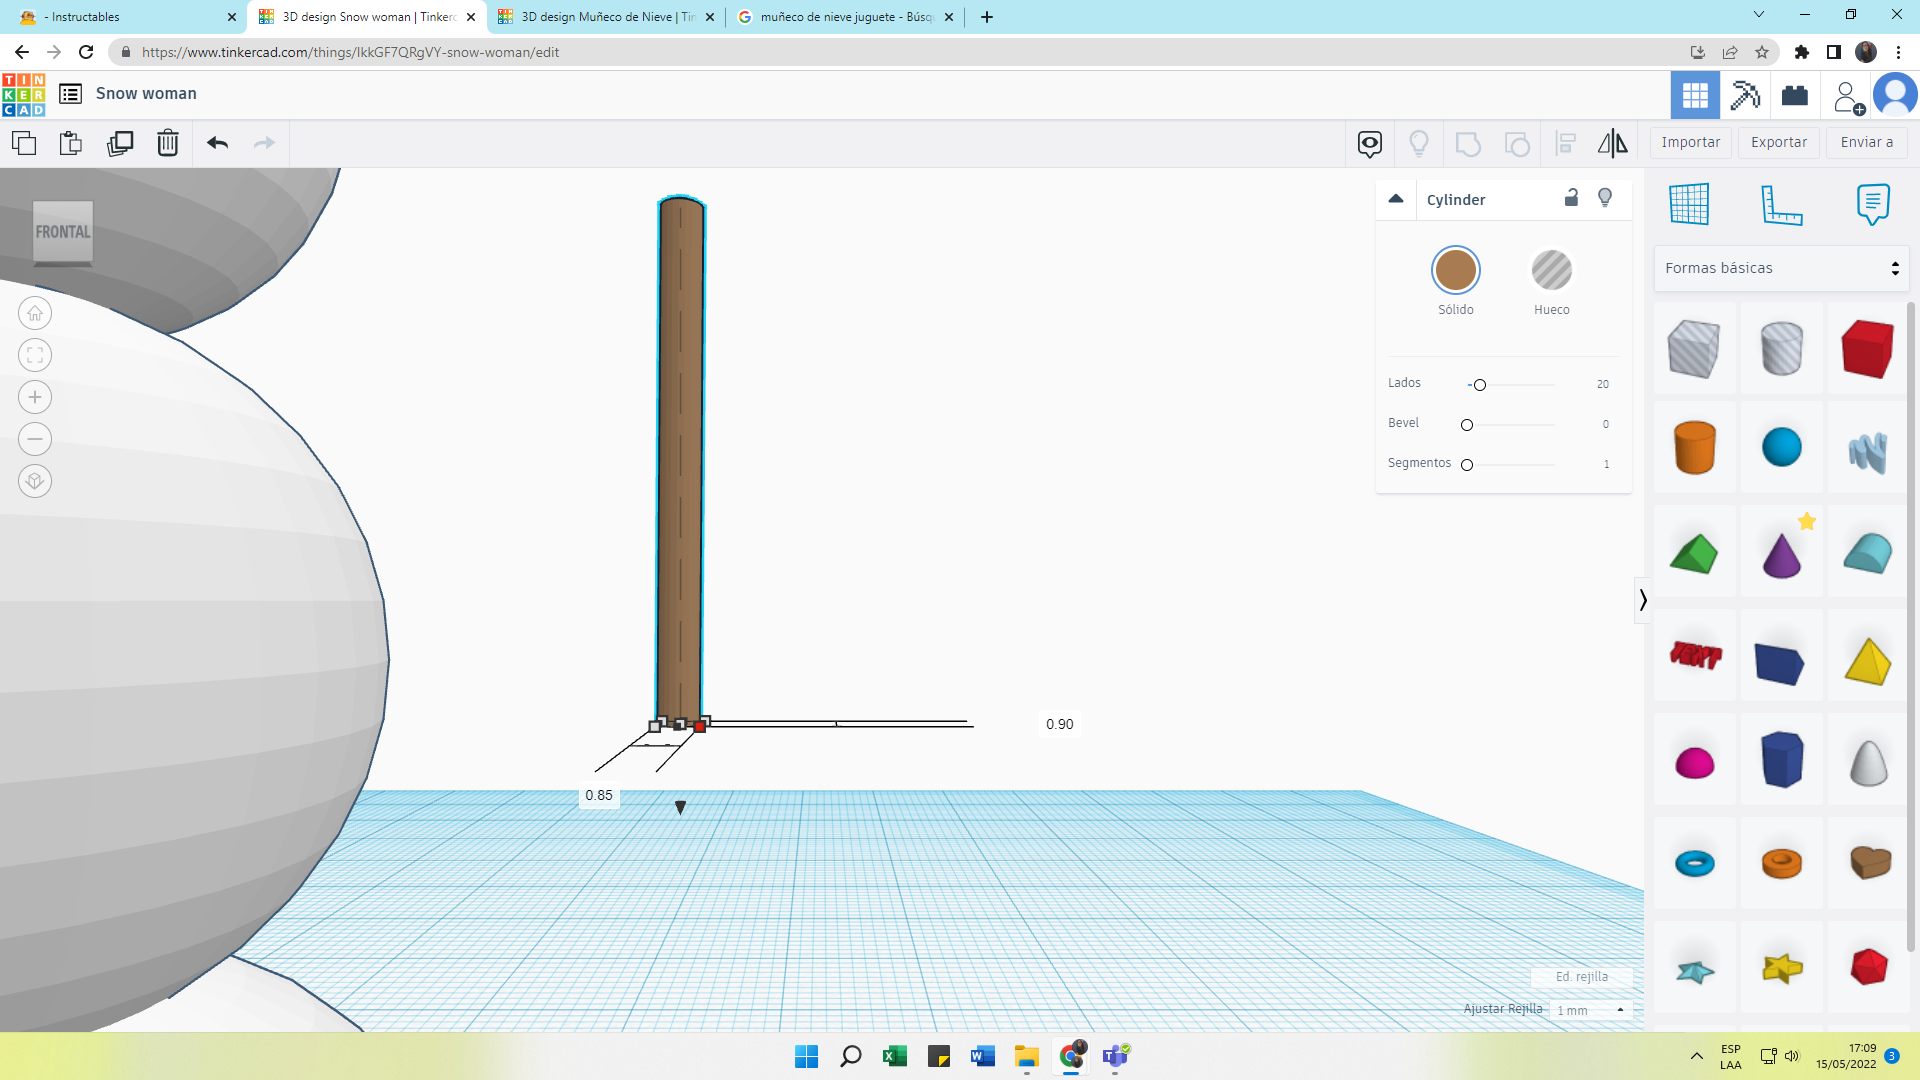Select the Ruler tool
The width and height of the screenshot is (1920, 1080).
tap(1781, 204)
